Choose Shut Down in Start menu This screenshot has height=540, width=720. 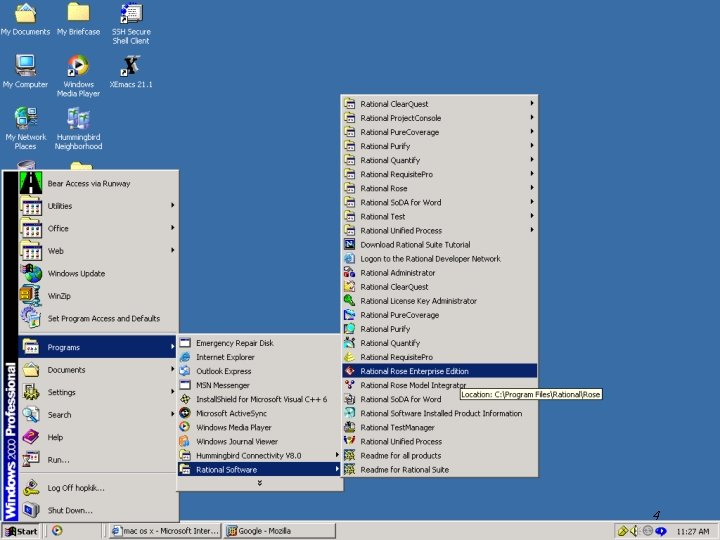tap(97, 510)
